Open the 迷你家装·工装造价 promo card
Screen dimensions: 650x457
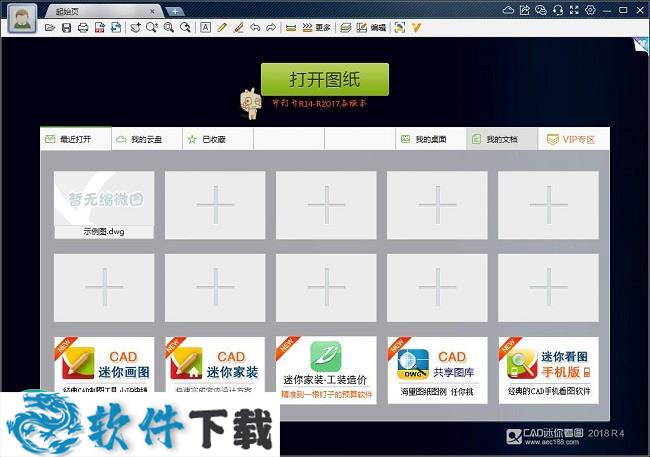pos(326,370)
